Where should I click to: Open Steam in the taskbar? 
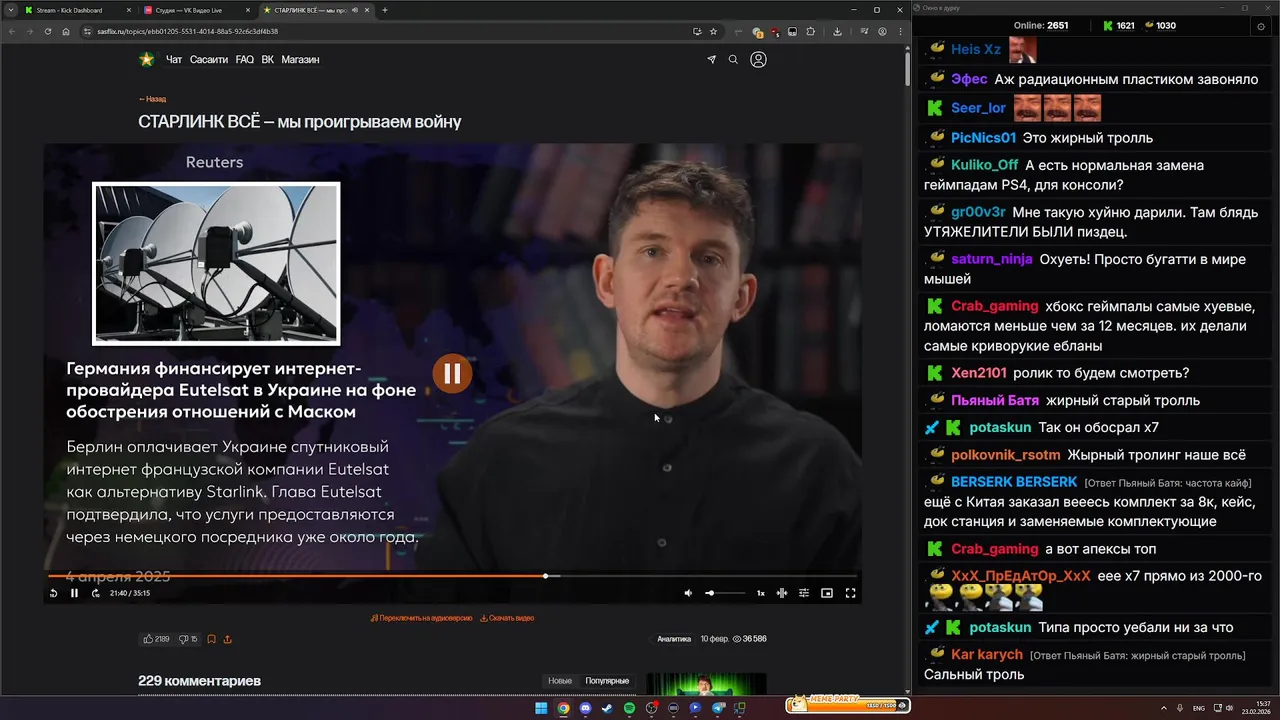(607, 708)
